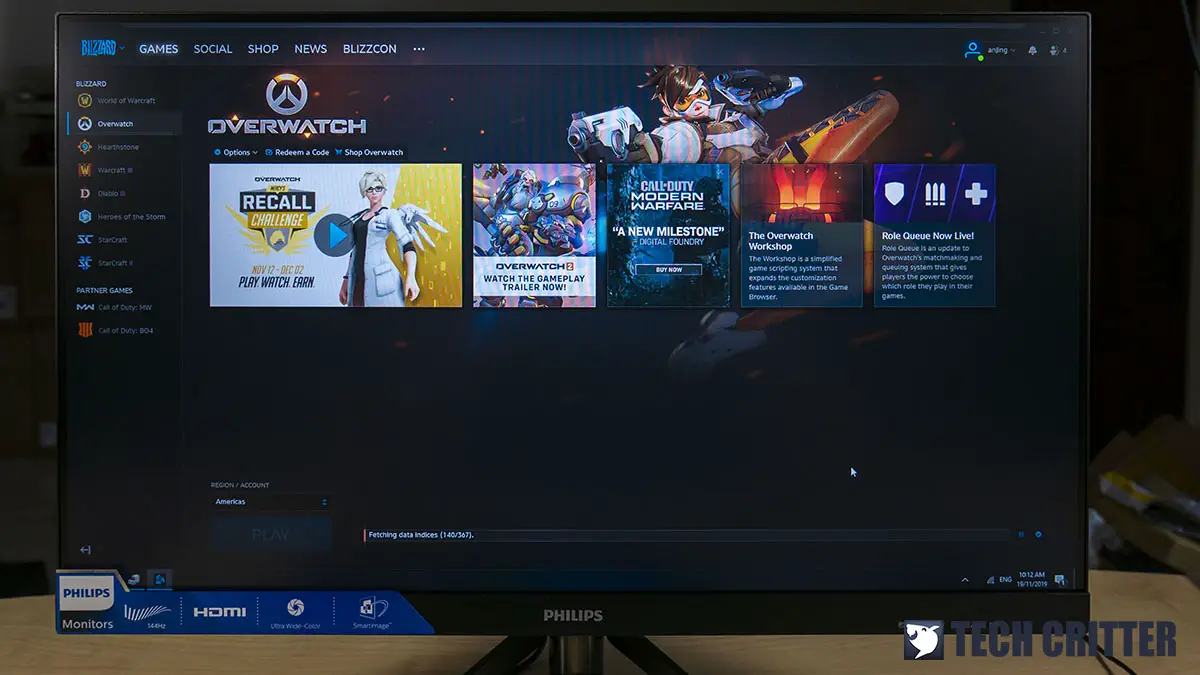This screenshot has width=1200, height=675.
Task: Open the Americas region selector
Action: click(x=270, y=502)
